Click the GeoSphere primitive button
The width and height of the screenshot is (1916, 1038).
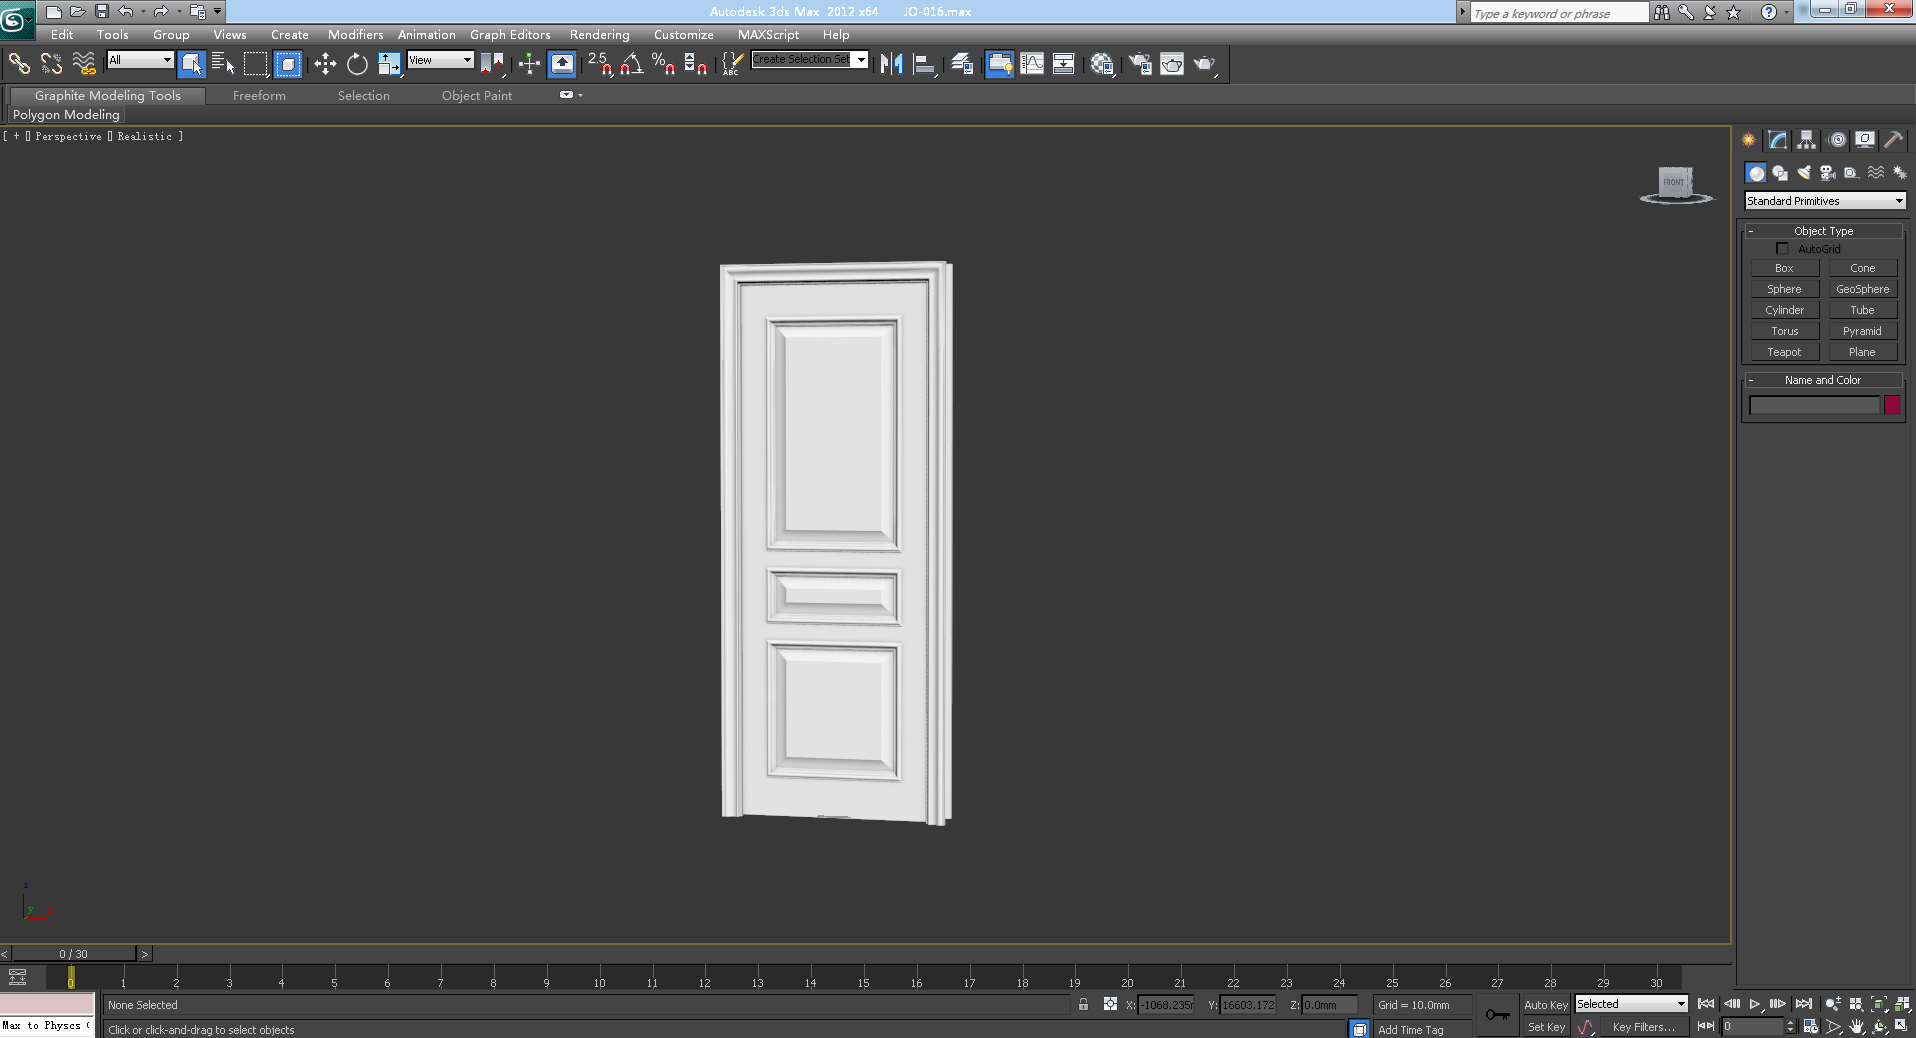[1862, 289]
